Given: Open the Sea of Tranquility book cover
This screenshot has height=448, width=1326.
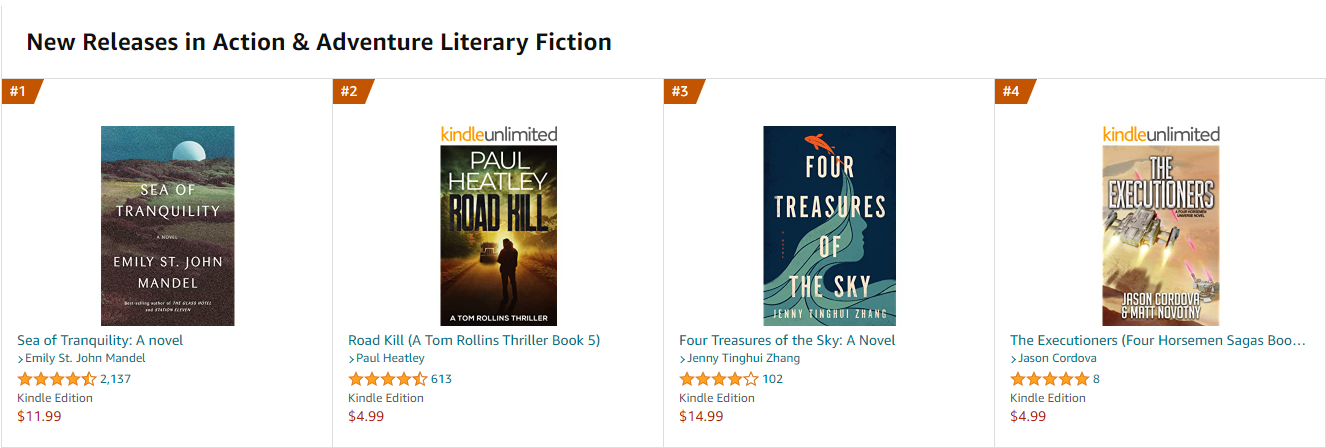Looking at the screenshot, I should tap(167, 225).
